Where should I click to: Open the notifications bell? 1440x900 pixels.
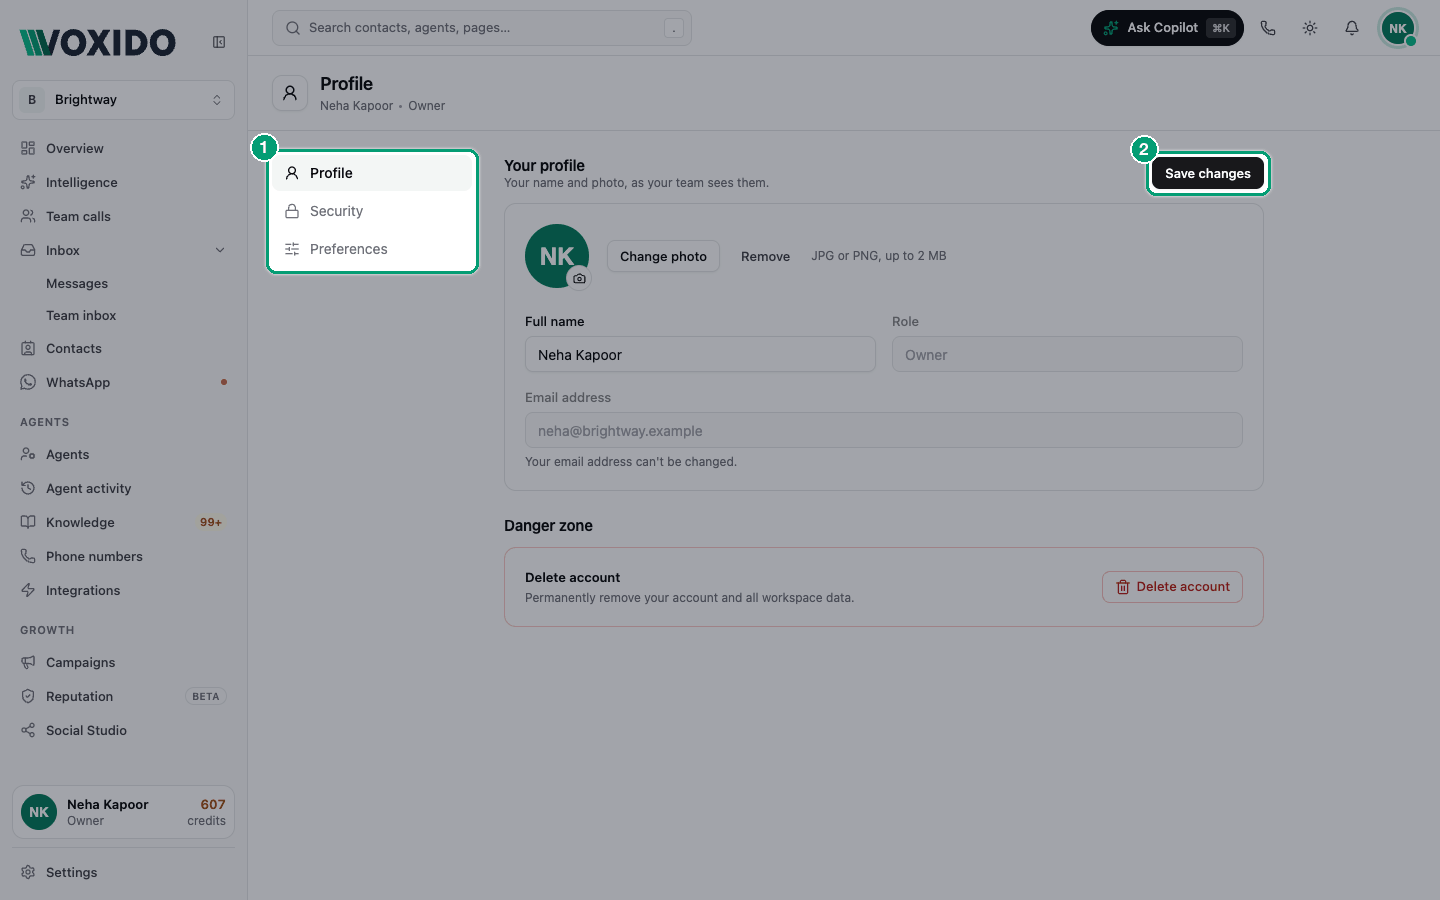pyautogui.click(x=1352, y=28)
